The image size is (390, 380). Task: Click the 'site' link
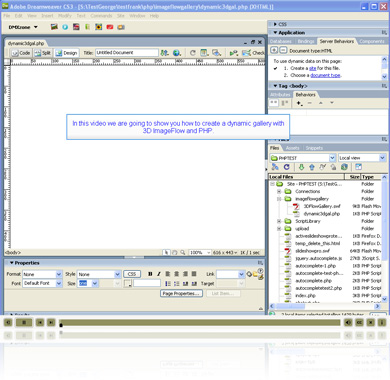[312, 68]
